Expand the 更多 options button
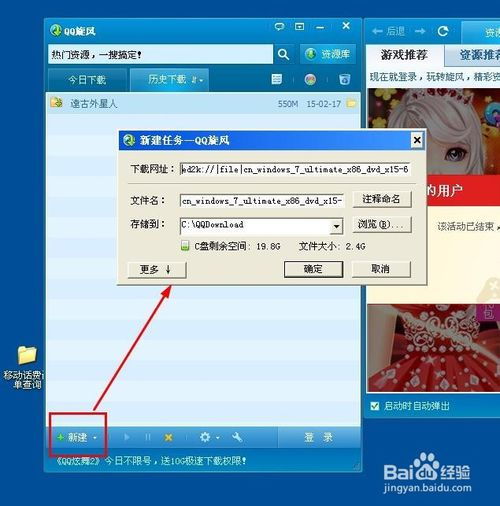 [x=157, y=269]
